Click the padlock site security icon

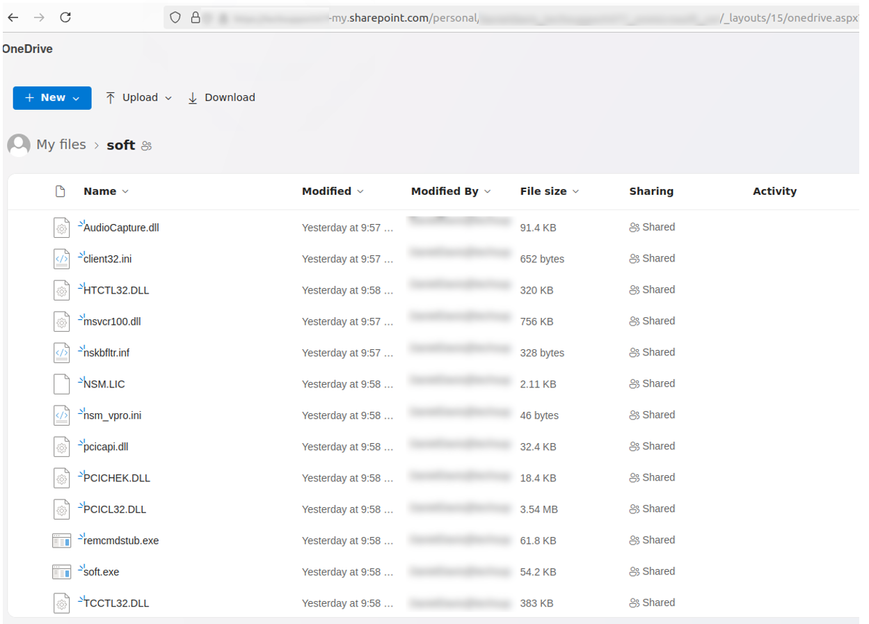click(x=196, y=18)
